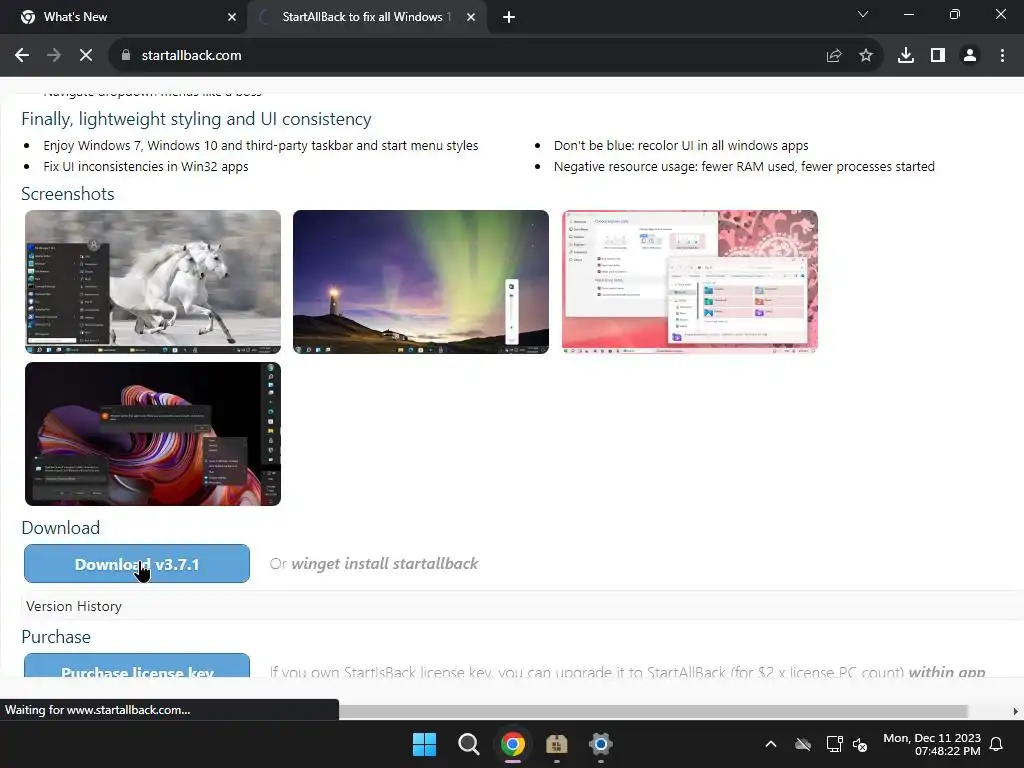The image size is (1024, 768).
Task: Open the dark abstract screenshot thumbnail
Action: [x=153, y=434]
